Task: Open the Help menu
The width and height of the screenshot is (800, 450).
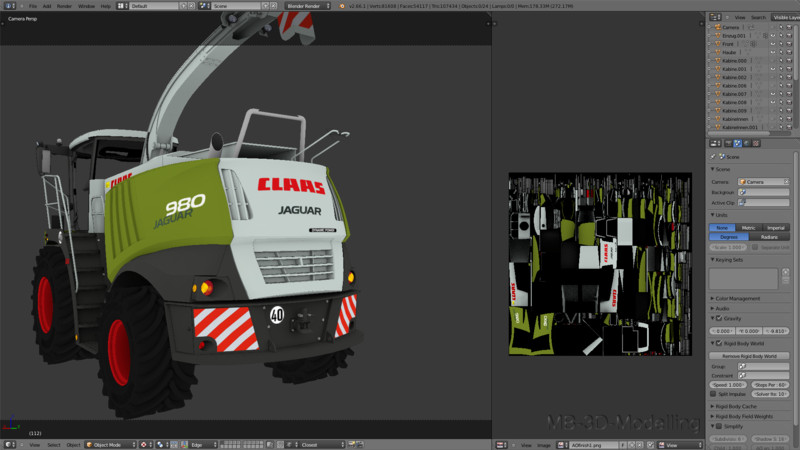Action: point(106,6)
